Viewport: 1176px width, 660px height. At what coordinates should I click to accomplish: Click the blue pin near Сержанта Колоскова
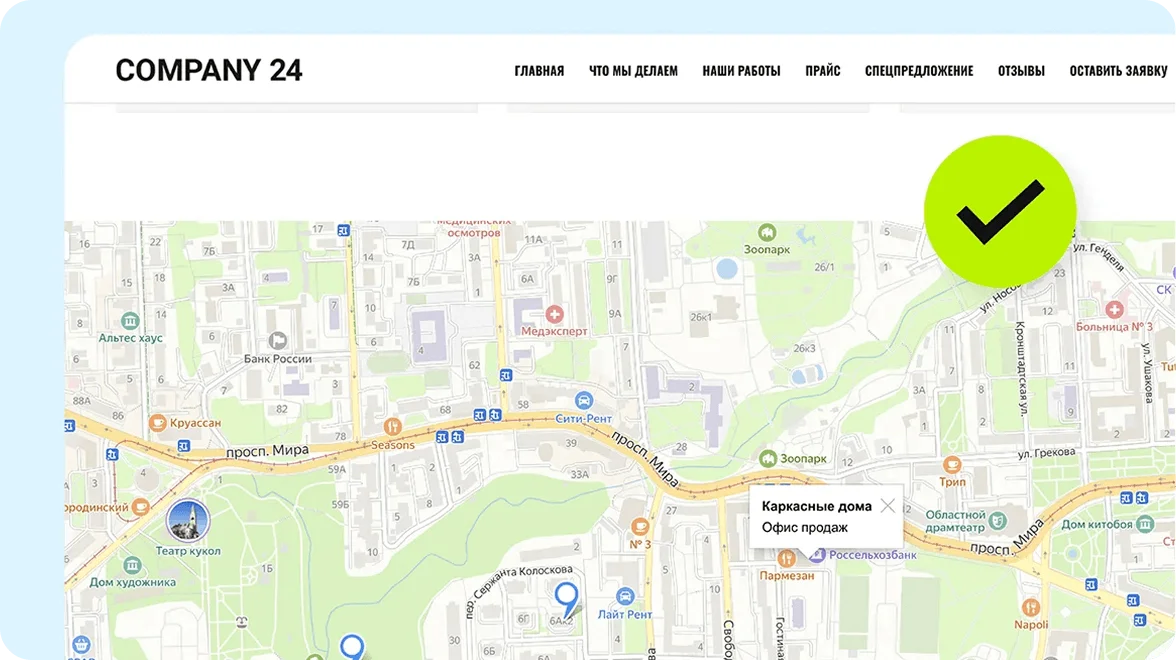point(567,598)
